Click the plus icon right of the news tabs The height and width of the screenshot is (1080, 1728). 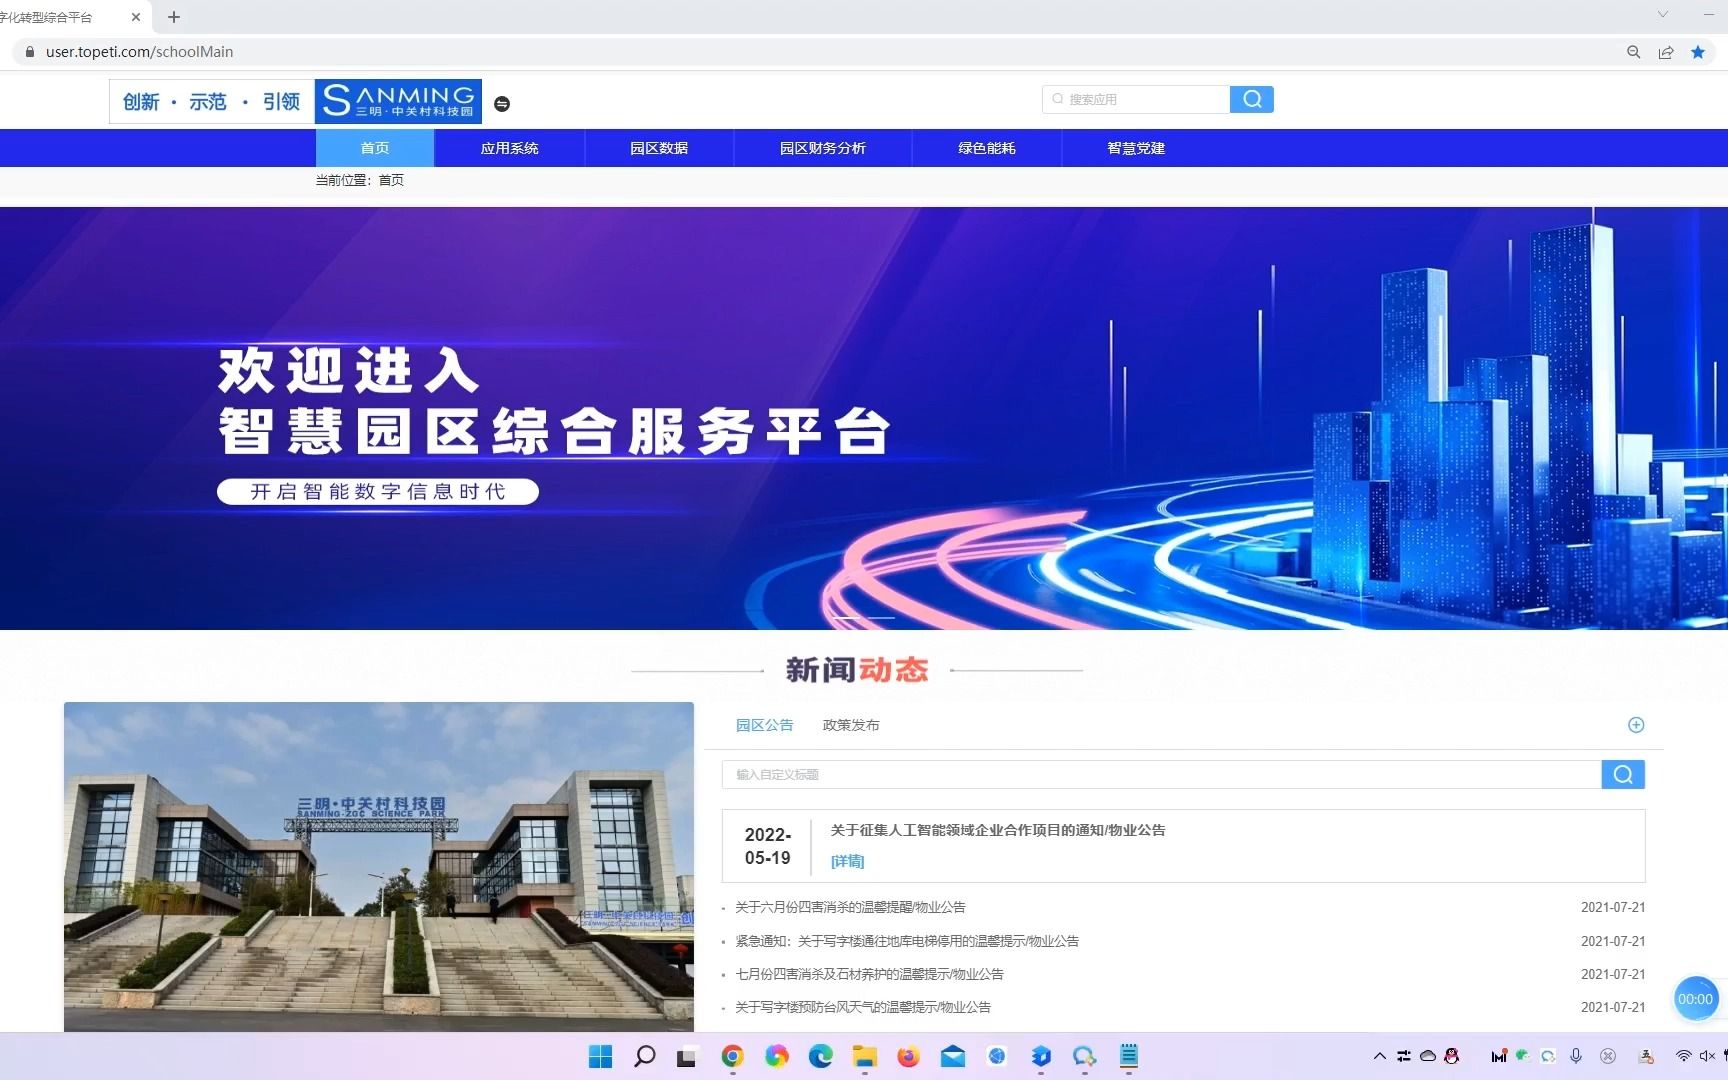[x=1636, y=725]
